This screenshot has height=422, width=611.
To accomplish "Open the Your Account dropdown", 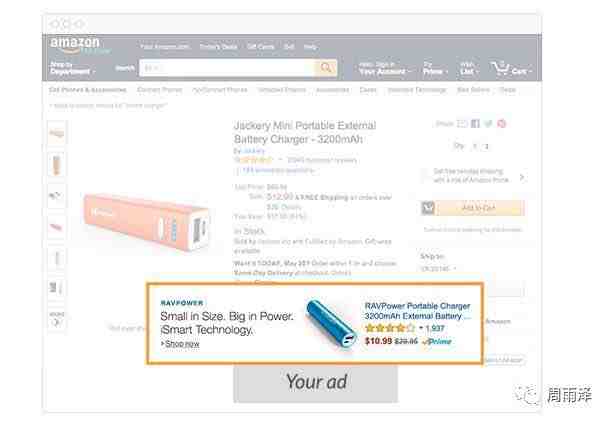I will click(x=384, y=69).
